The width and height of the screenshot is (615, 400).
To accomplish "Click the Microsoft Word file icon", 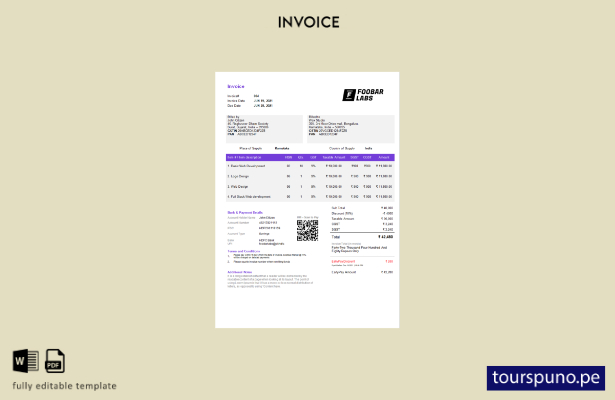I will click(x=26, y=361).
